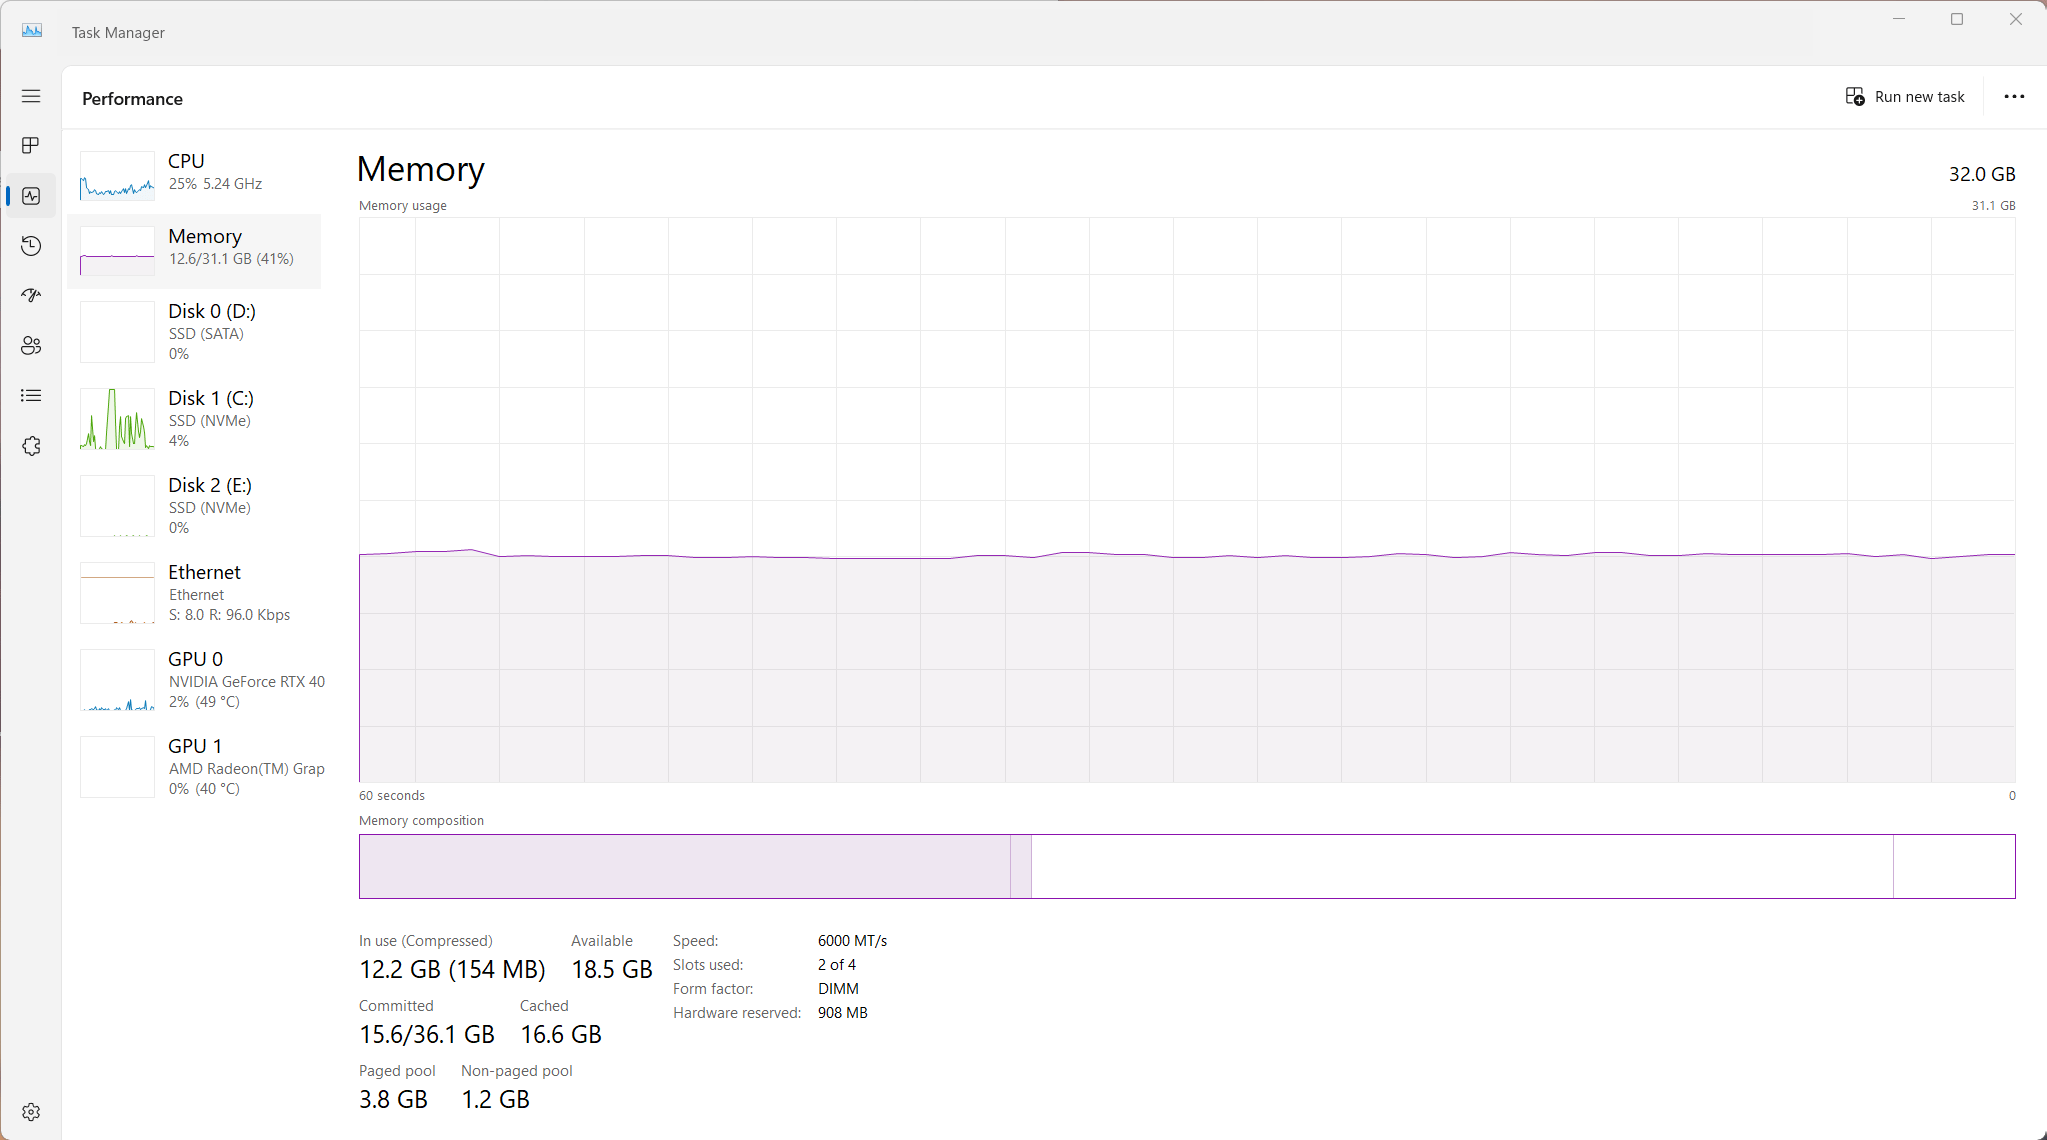This screenshot has width=2047, height=1140.
Task: Click the Task Manager app icon in title bar
Action: click(x=32, y=31)
